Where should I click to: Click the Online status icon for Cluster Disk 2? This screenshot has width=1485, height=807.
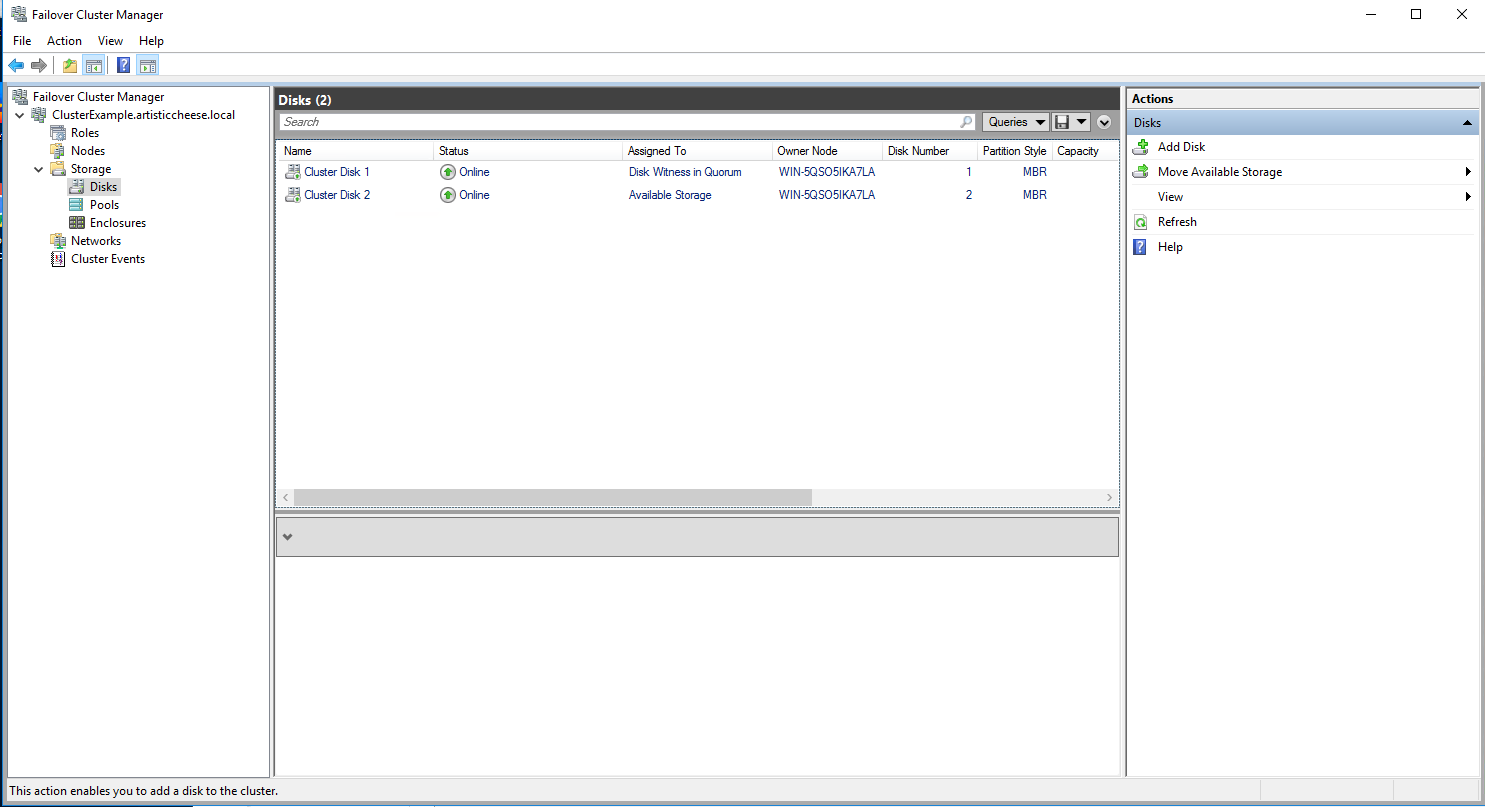(448, 195)
